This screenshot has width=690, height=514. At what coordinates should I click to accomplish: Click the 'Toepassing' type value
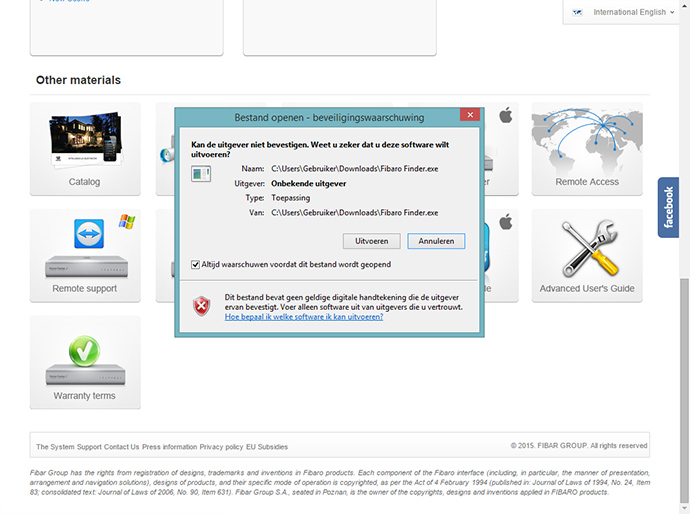pos(290,198)
